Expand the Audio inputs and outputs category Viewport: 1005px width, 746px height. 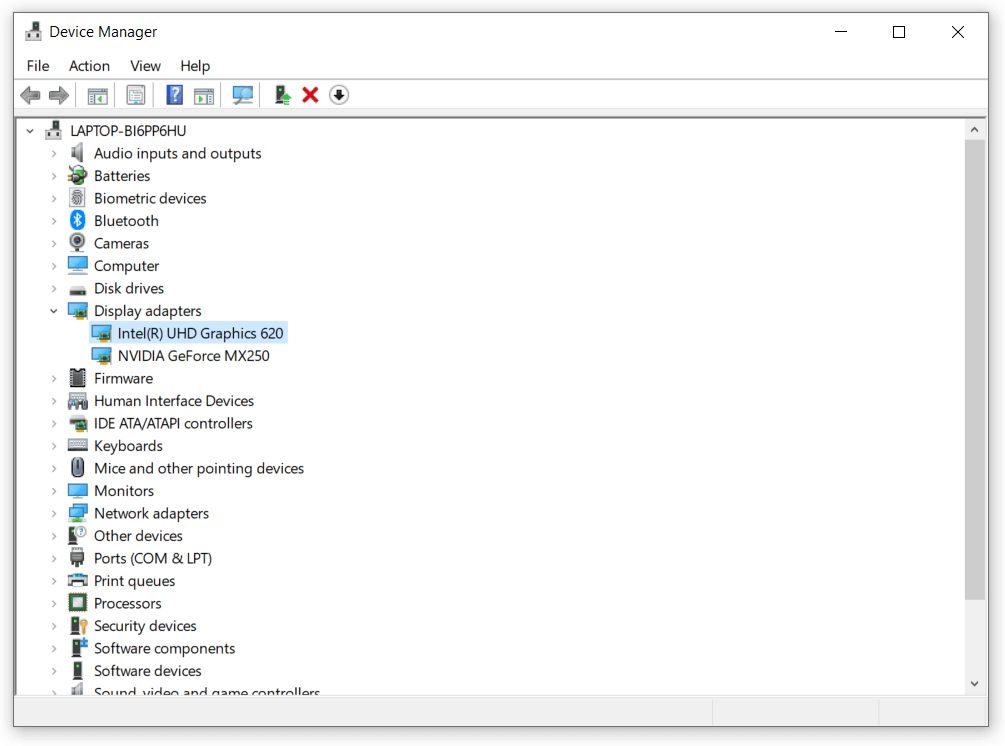coord(54,154)
